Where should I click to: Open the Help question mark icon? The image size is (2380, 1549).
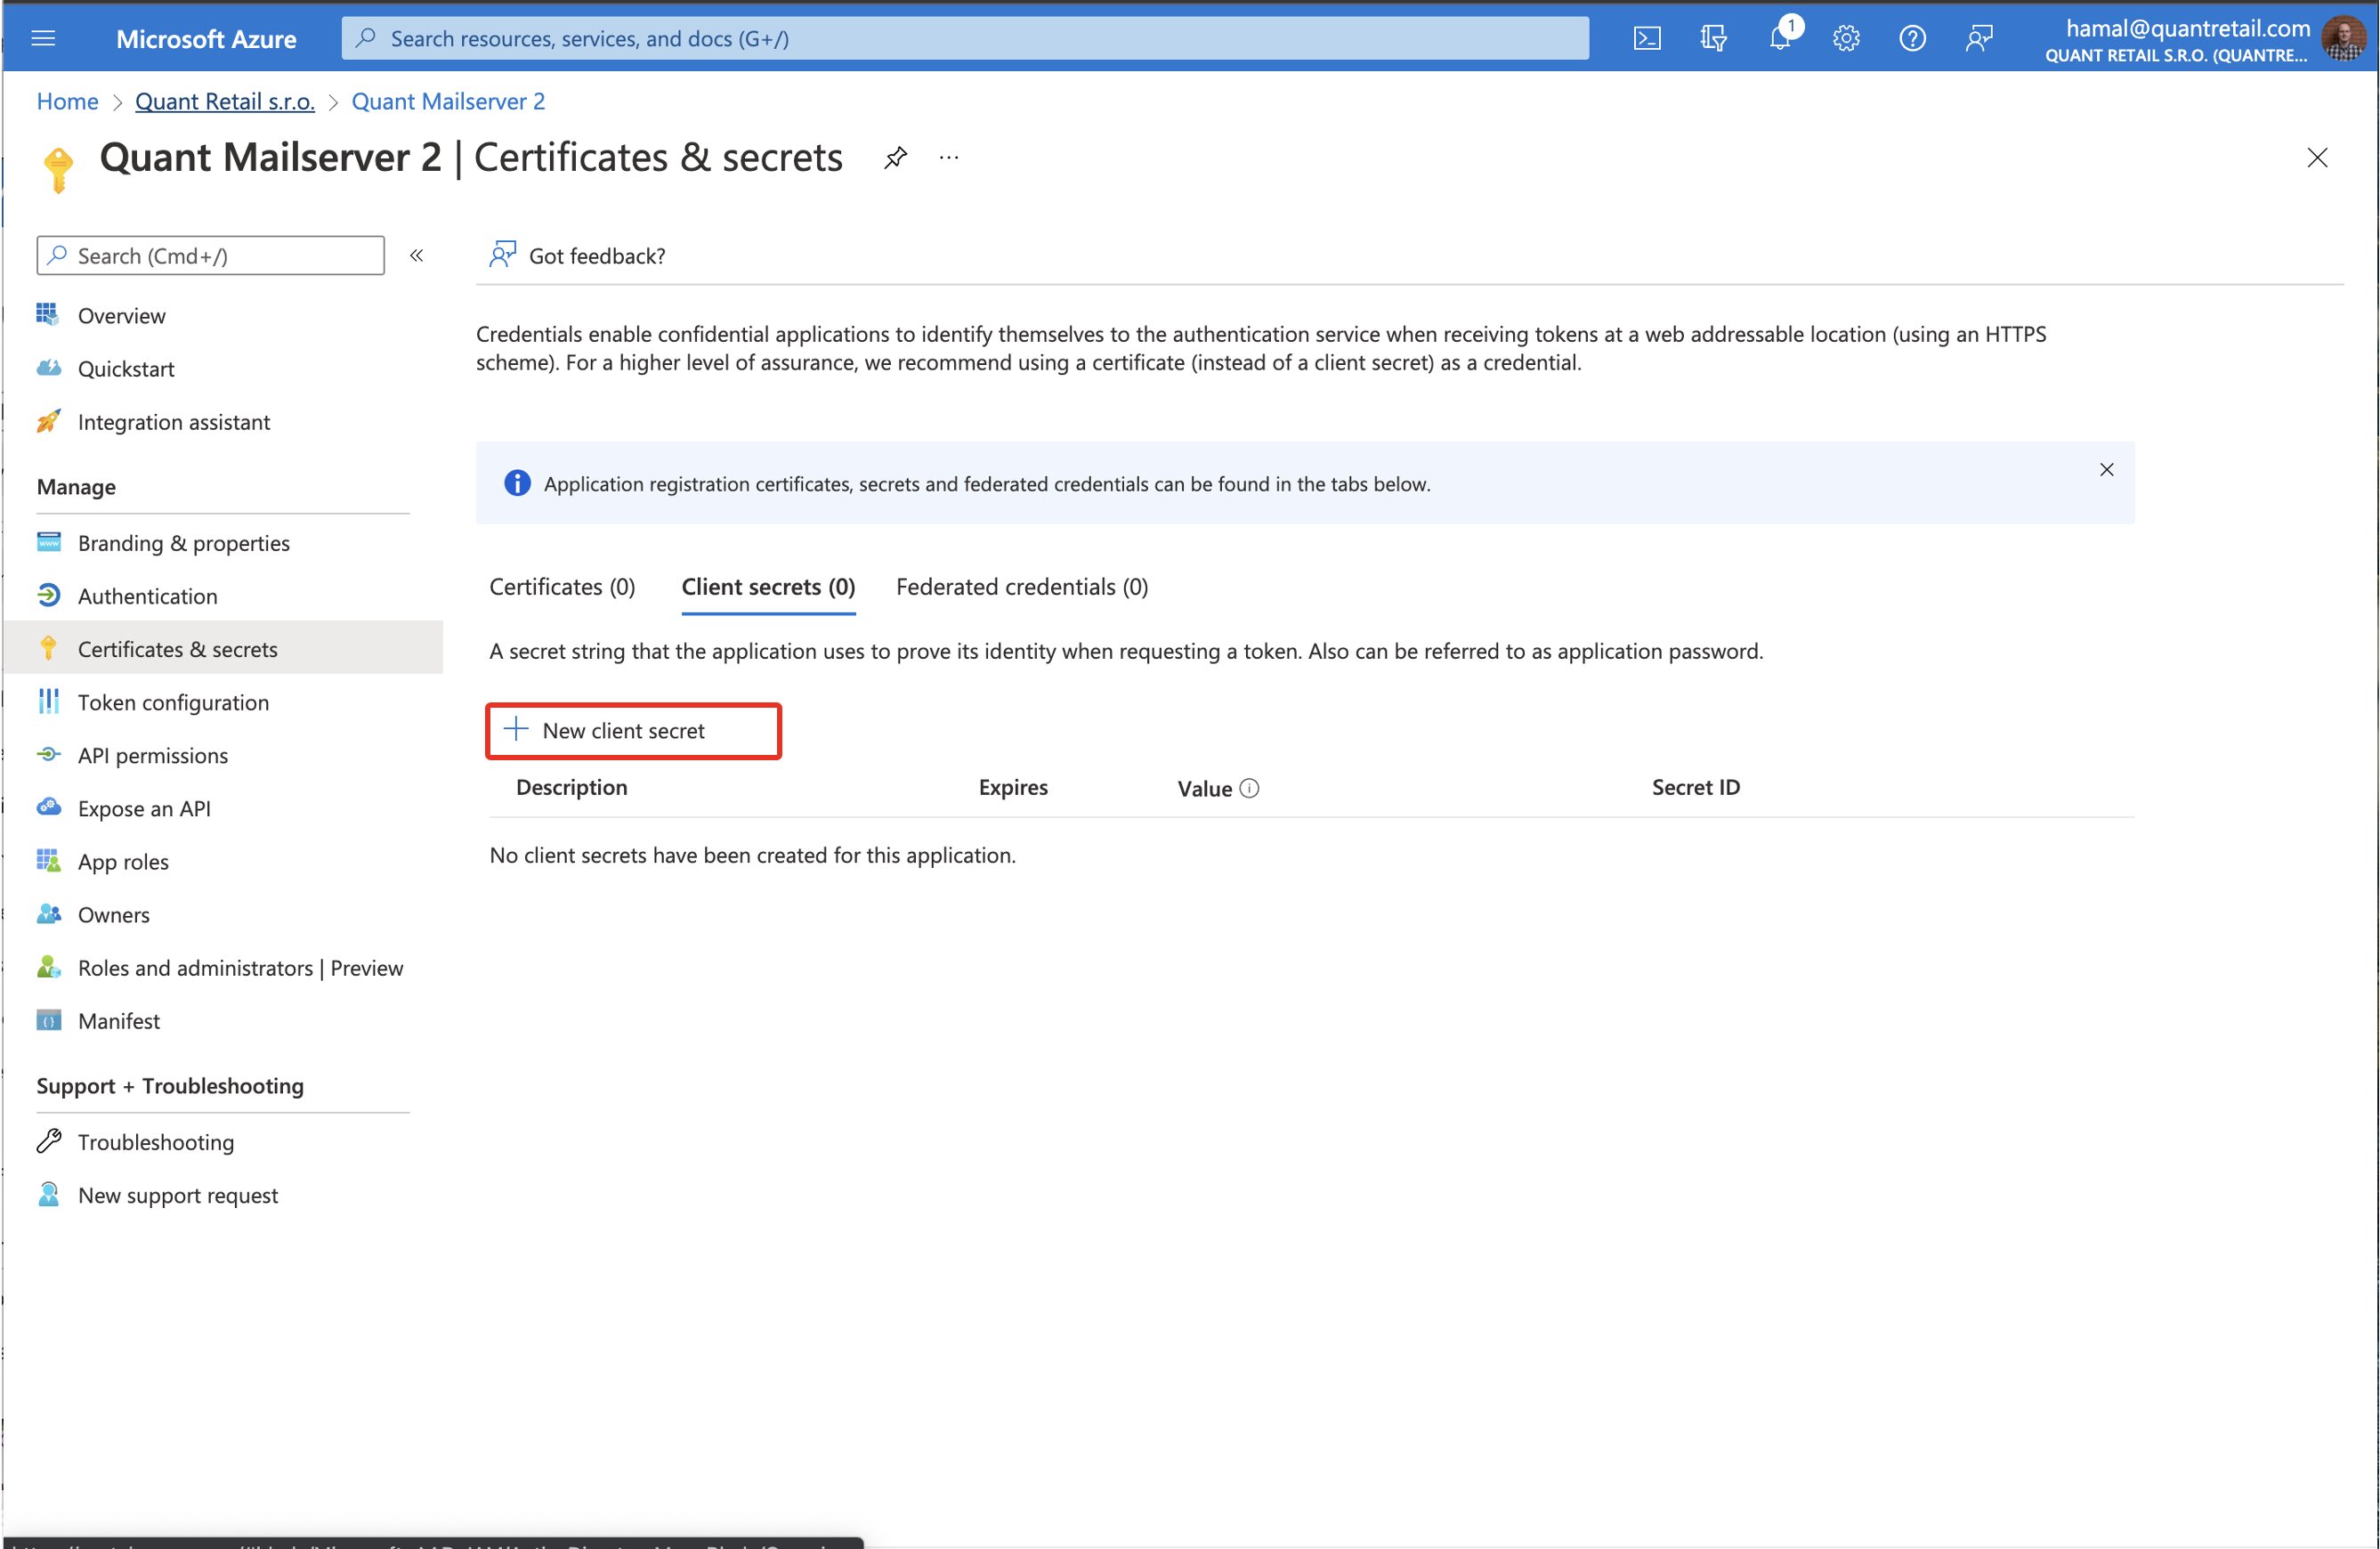(1912, 38)
